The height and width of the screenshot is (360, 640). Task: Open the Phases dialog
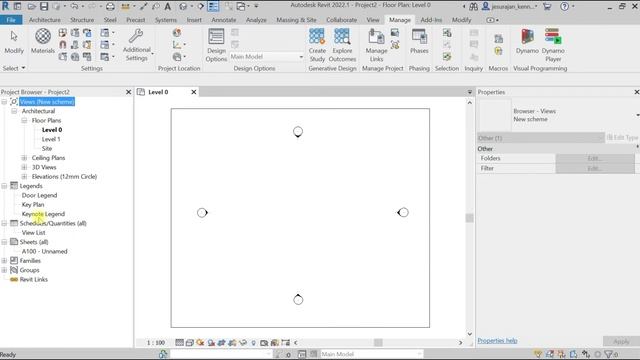pos(419,42)
